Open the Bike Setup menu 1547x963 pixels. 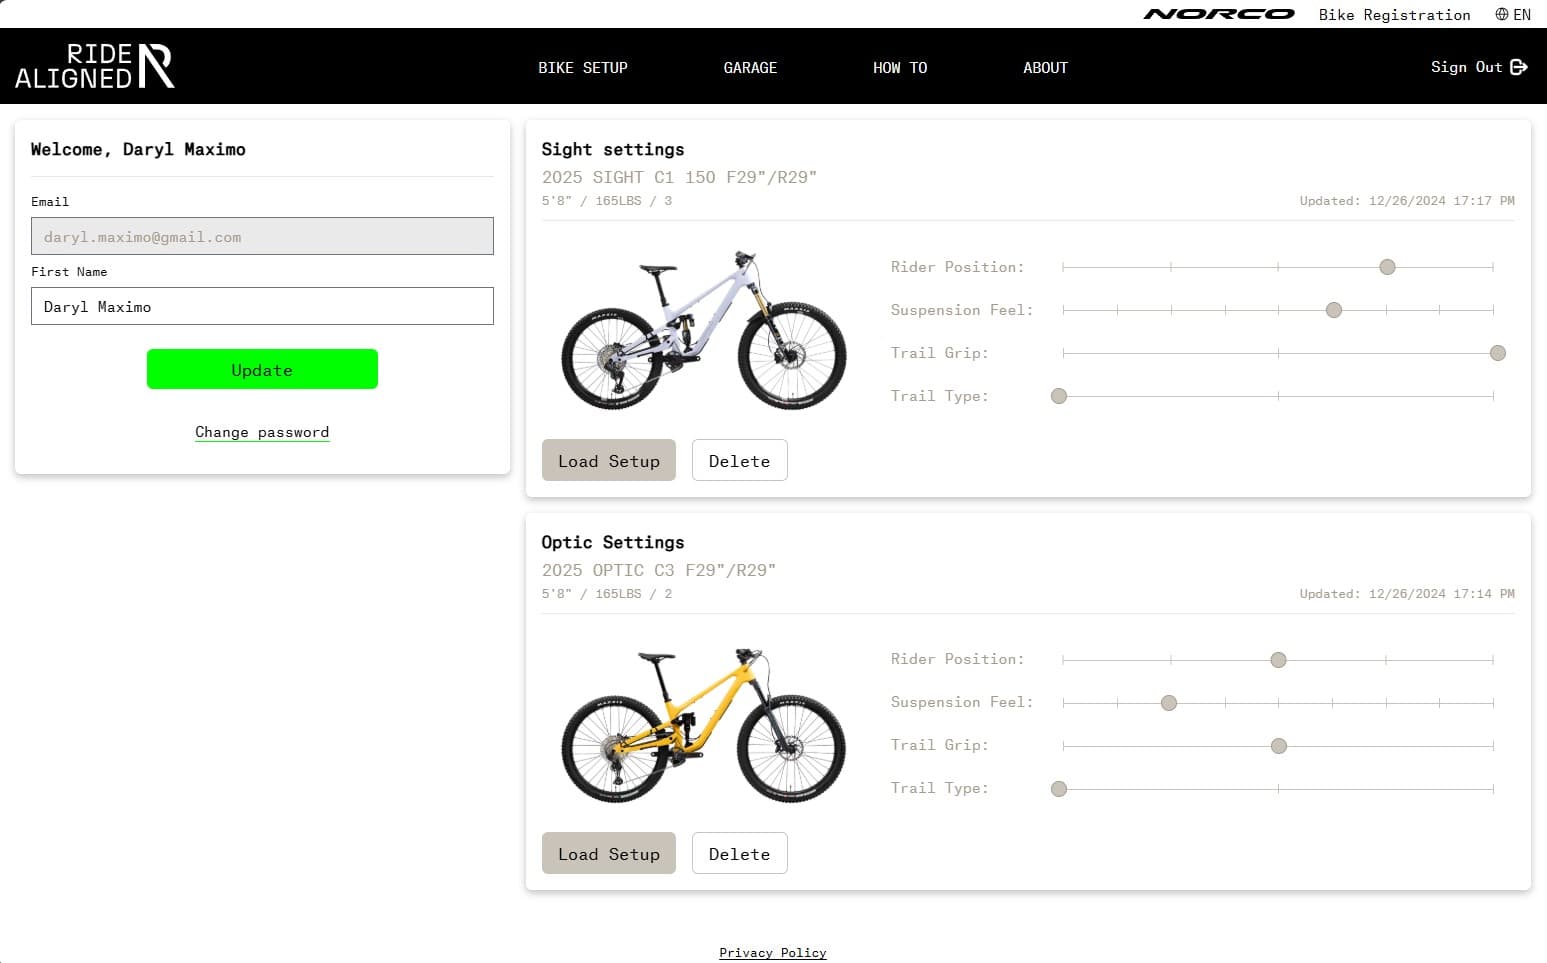coord(583,67)
